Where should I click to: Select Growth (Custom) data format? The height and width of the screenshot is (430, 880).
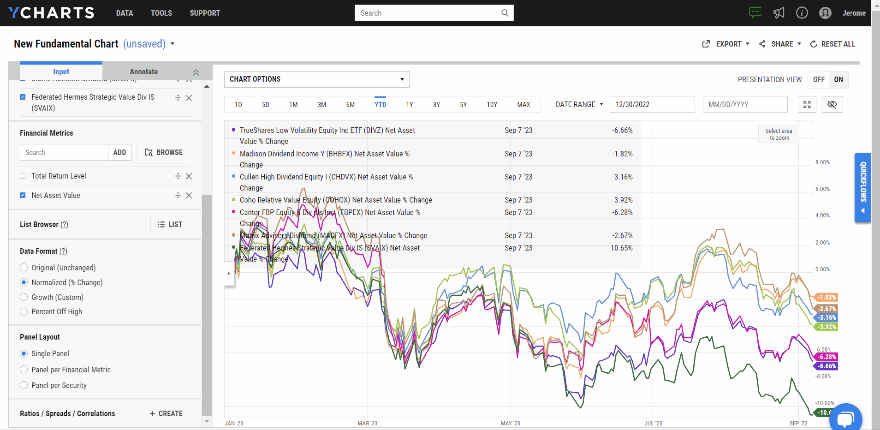click(24, 297)
